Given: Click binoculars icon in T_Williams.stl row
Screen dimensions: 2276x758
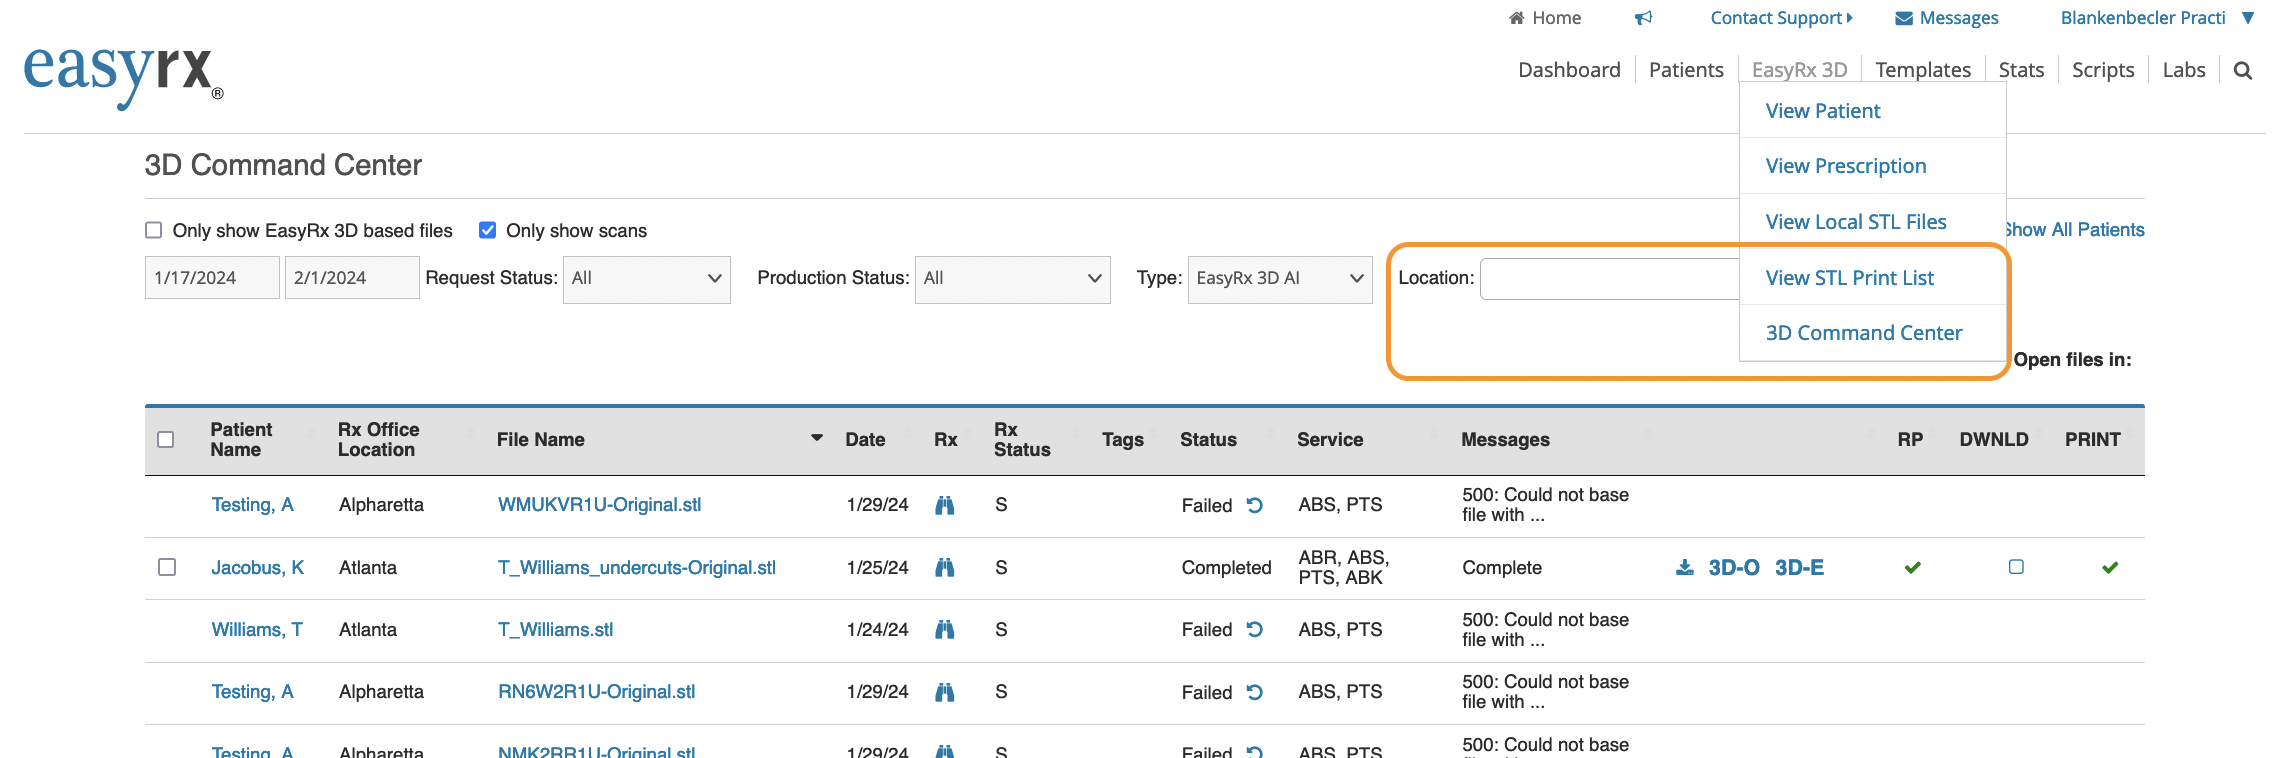Looking at the screenshot, I should 944,630.
